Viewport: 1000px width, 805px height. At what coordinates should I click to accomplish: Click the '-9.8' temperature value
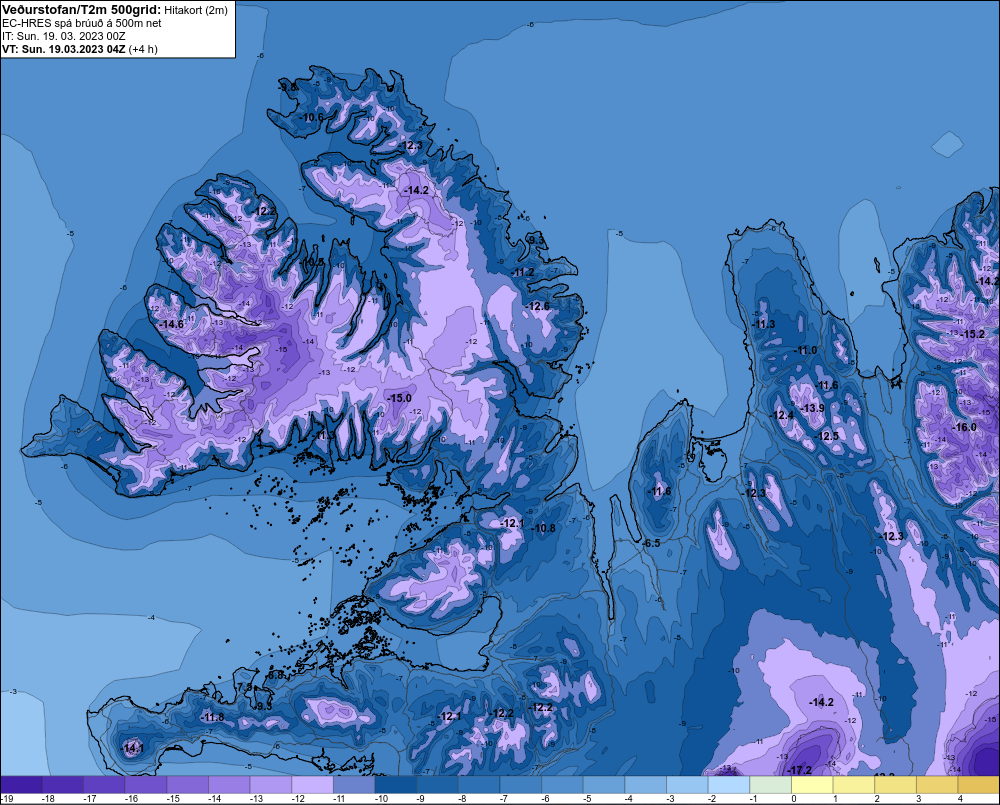click(x=289, y=87)
